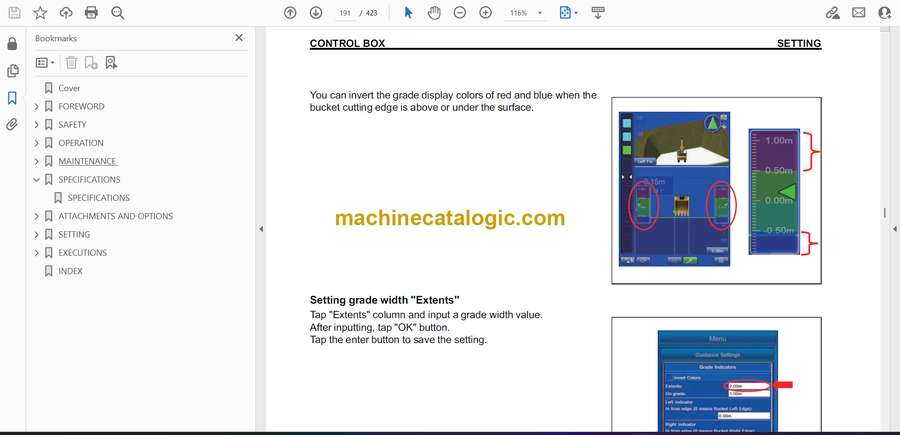
Task: Expand the FOREWORD bookmark
Action: (x=37, y=106)
